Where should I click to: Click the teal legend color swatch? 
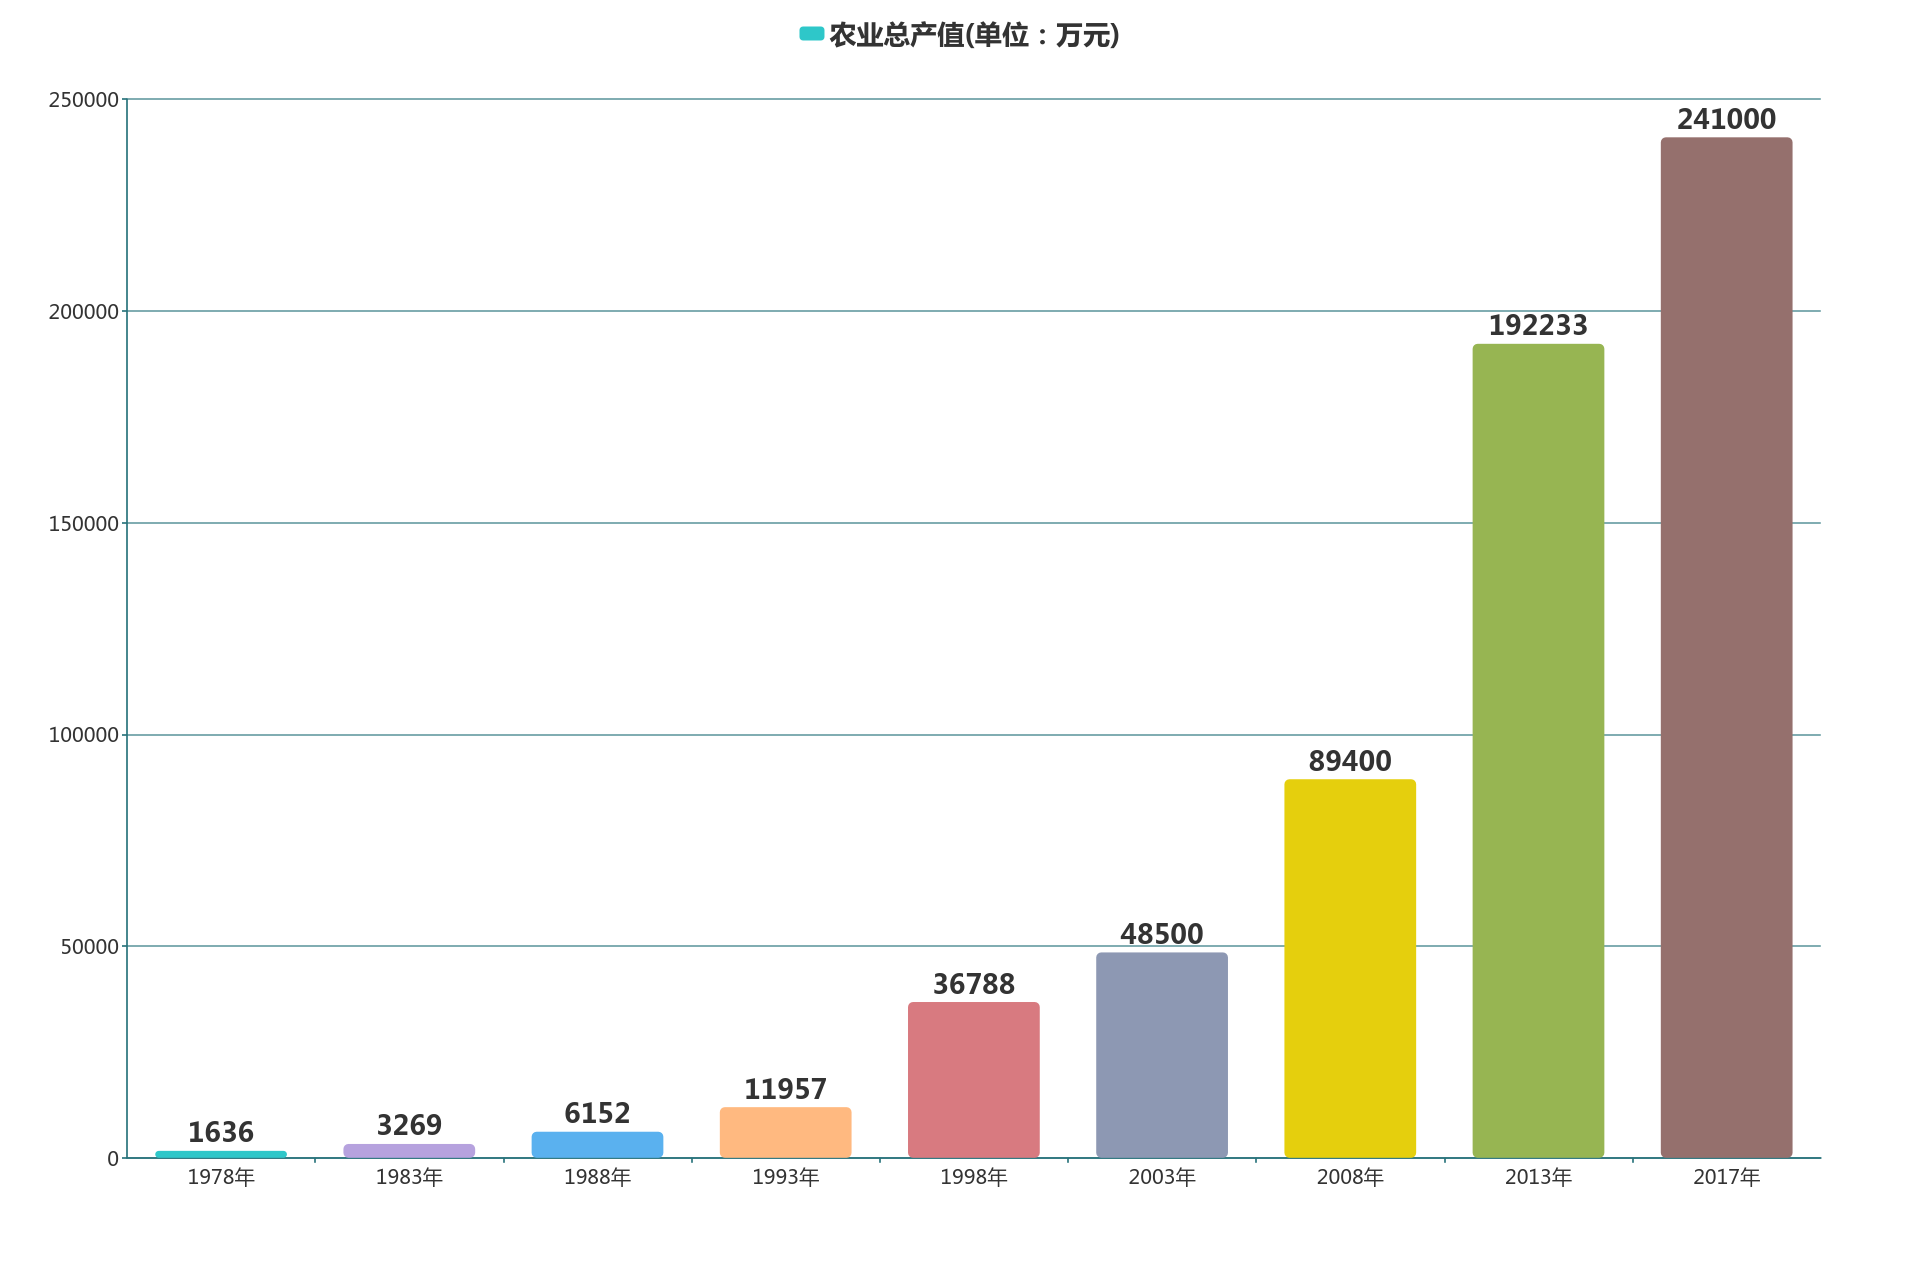pos(811,34)
